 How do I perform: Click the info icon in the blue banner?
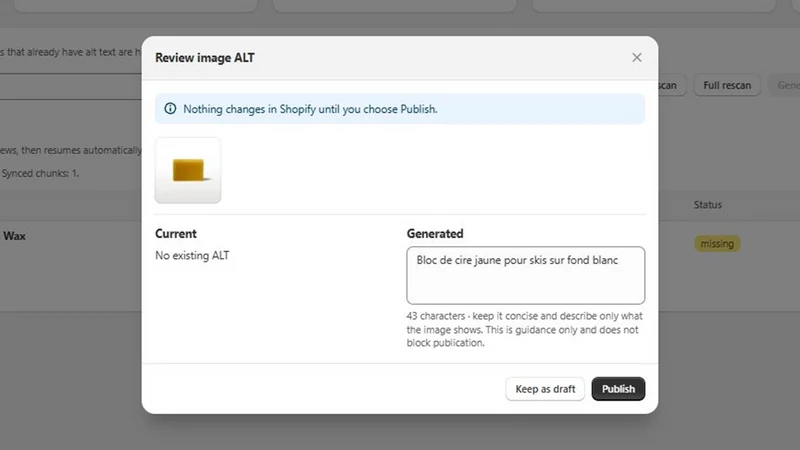point(170,109)
